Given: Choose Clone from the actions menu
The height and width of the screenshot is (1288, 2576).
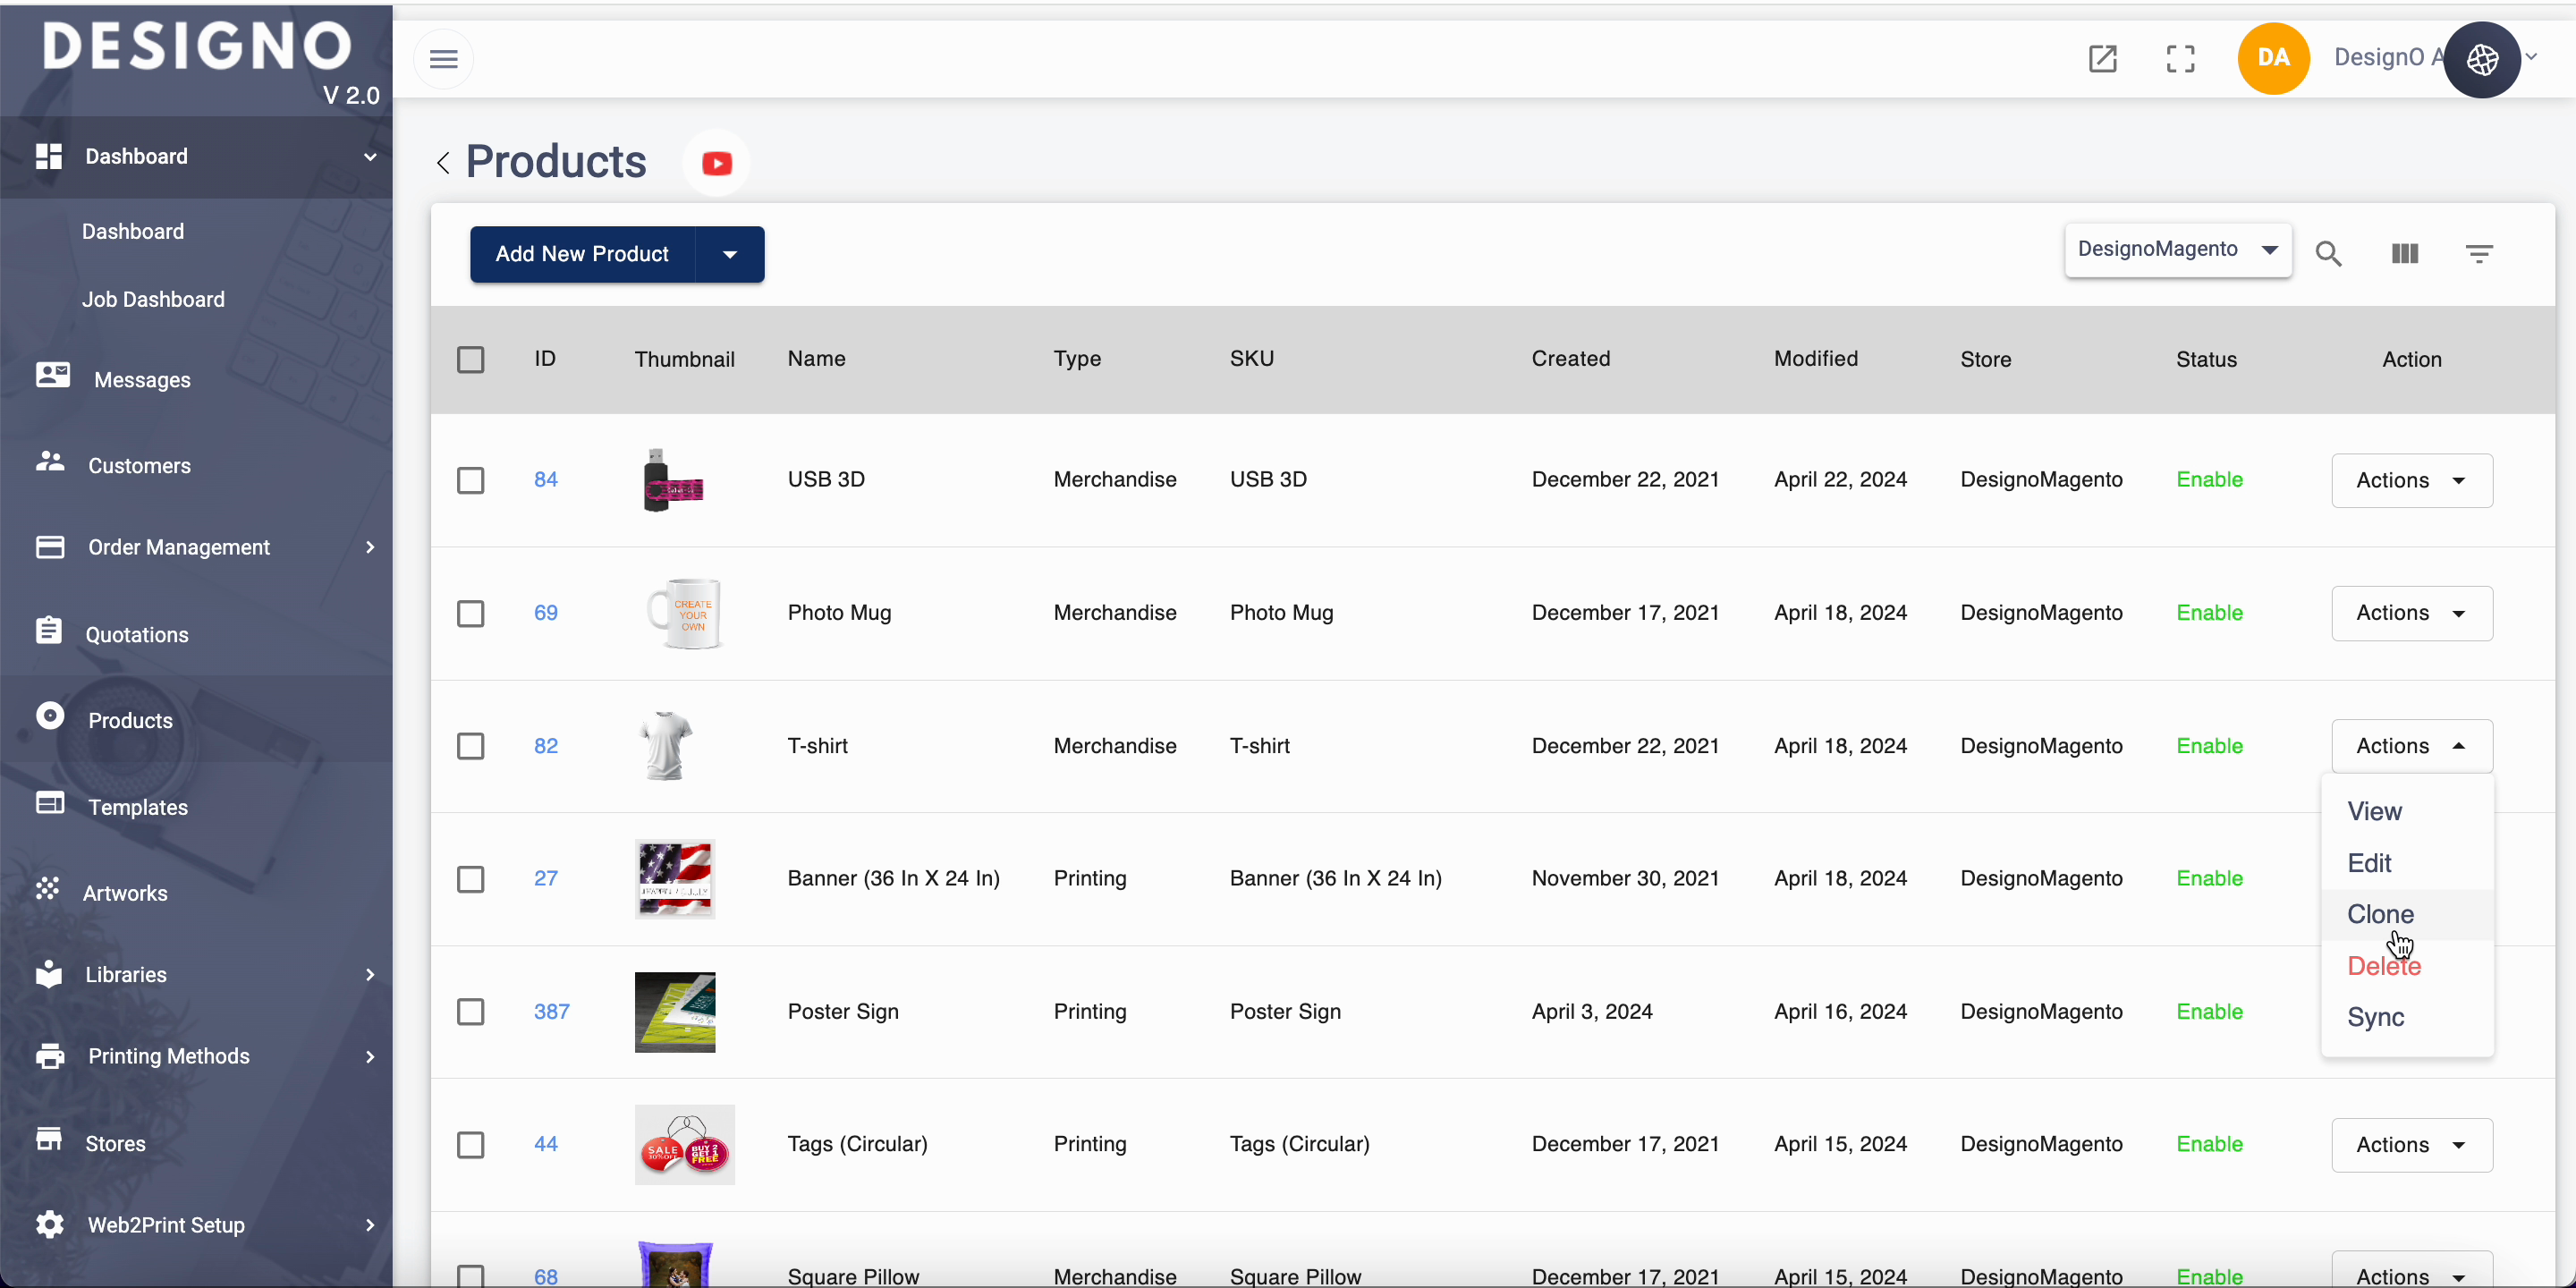Looking at the screenshot, I should [x=2380, y=914].
